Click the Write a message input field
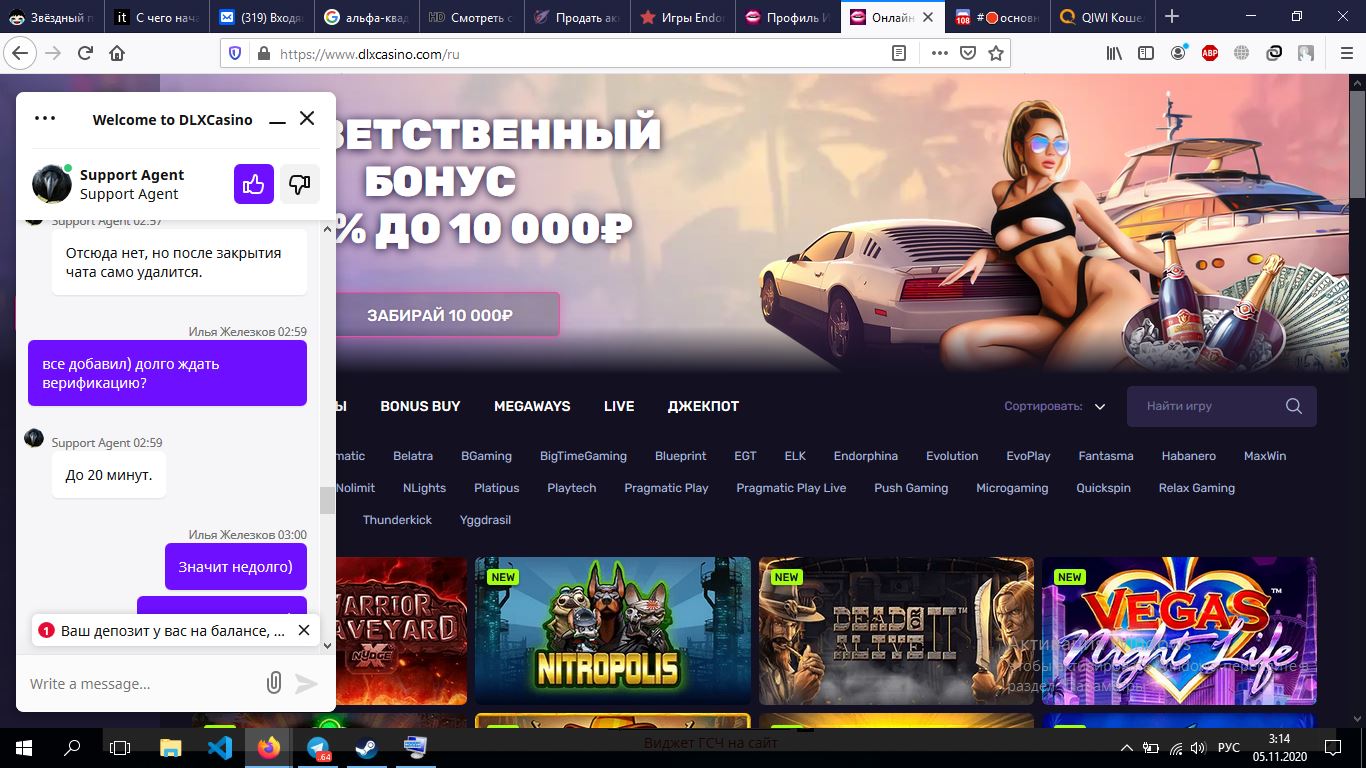 click(x=140, y=684)
